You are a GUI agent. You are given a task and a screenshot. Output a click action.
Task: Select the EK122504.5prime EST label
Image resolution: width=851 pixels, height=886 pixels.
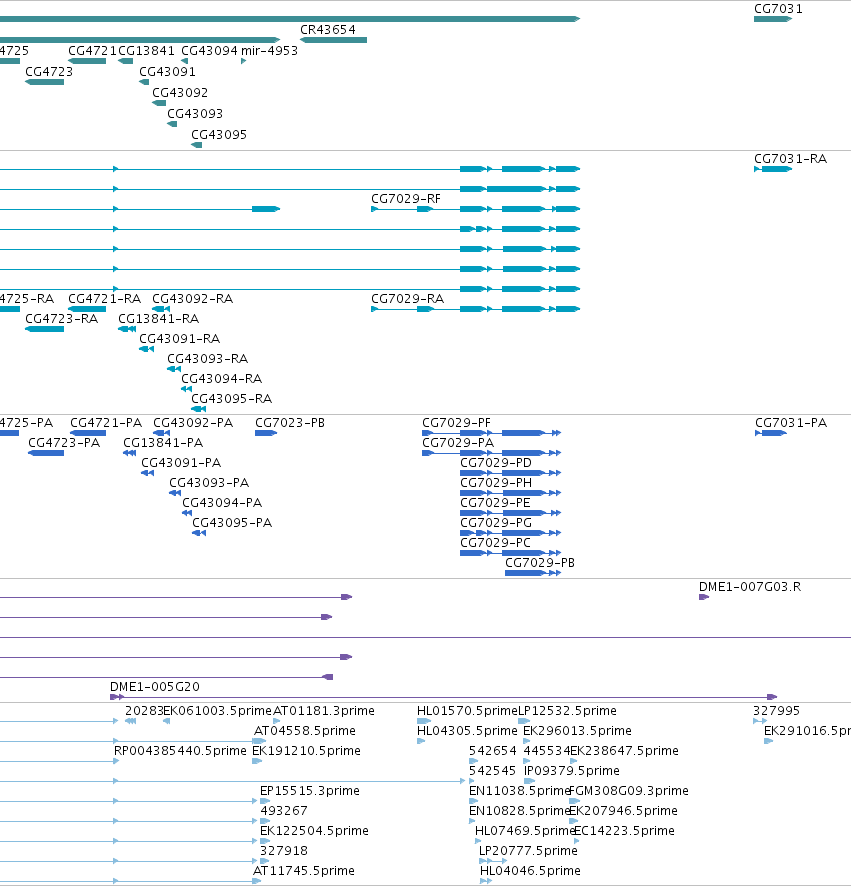click(314, 831)
